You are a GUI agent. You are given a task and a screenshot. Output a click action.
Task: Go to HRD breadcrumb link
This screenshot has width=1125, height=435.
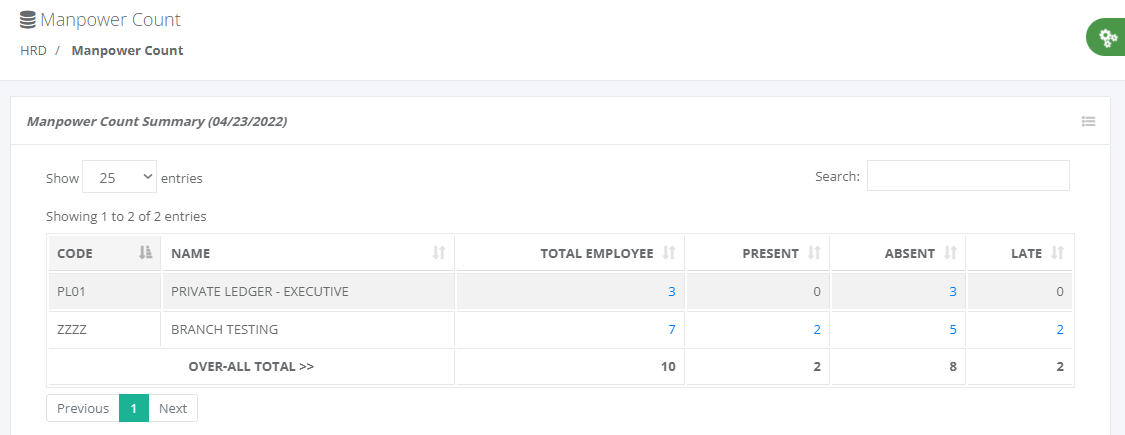coord(33,50)
